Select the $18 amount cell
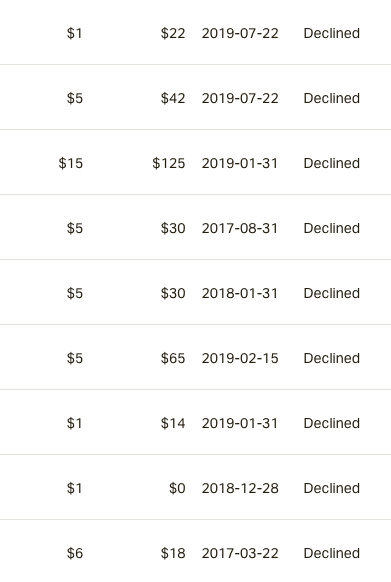The height and width of the screenshot is (582, 391). tap(173, 553)
